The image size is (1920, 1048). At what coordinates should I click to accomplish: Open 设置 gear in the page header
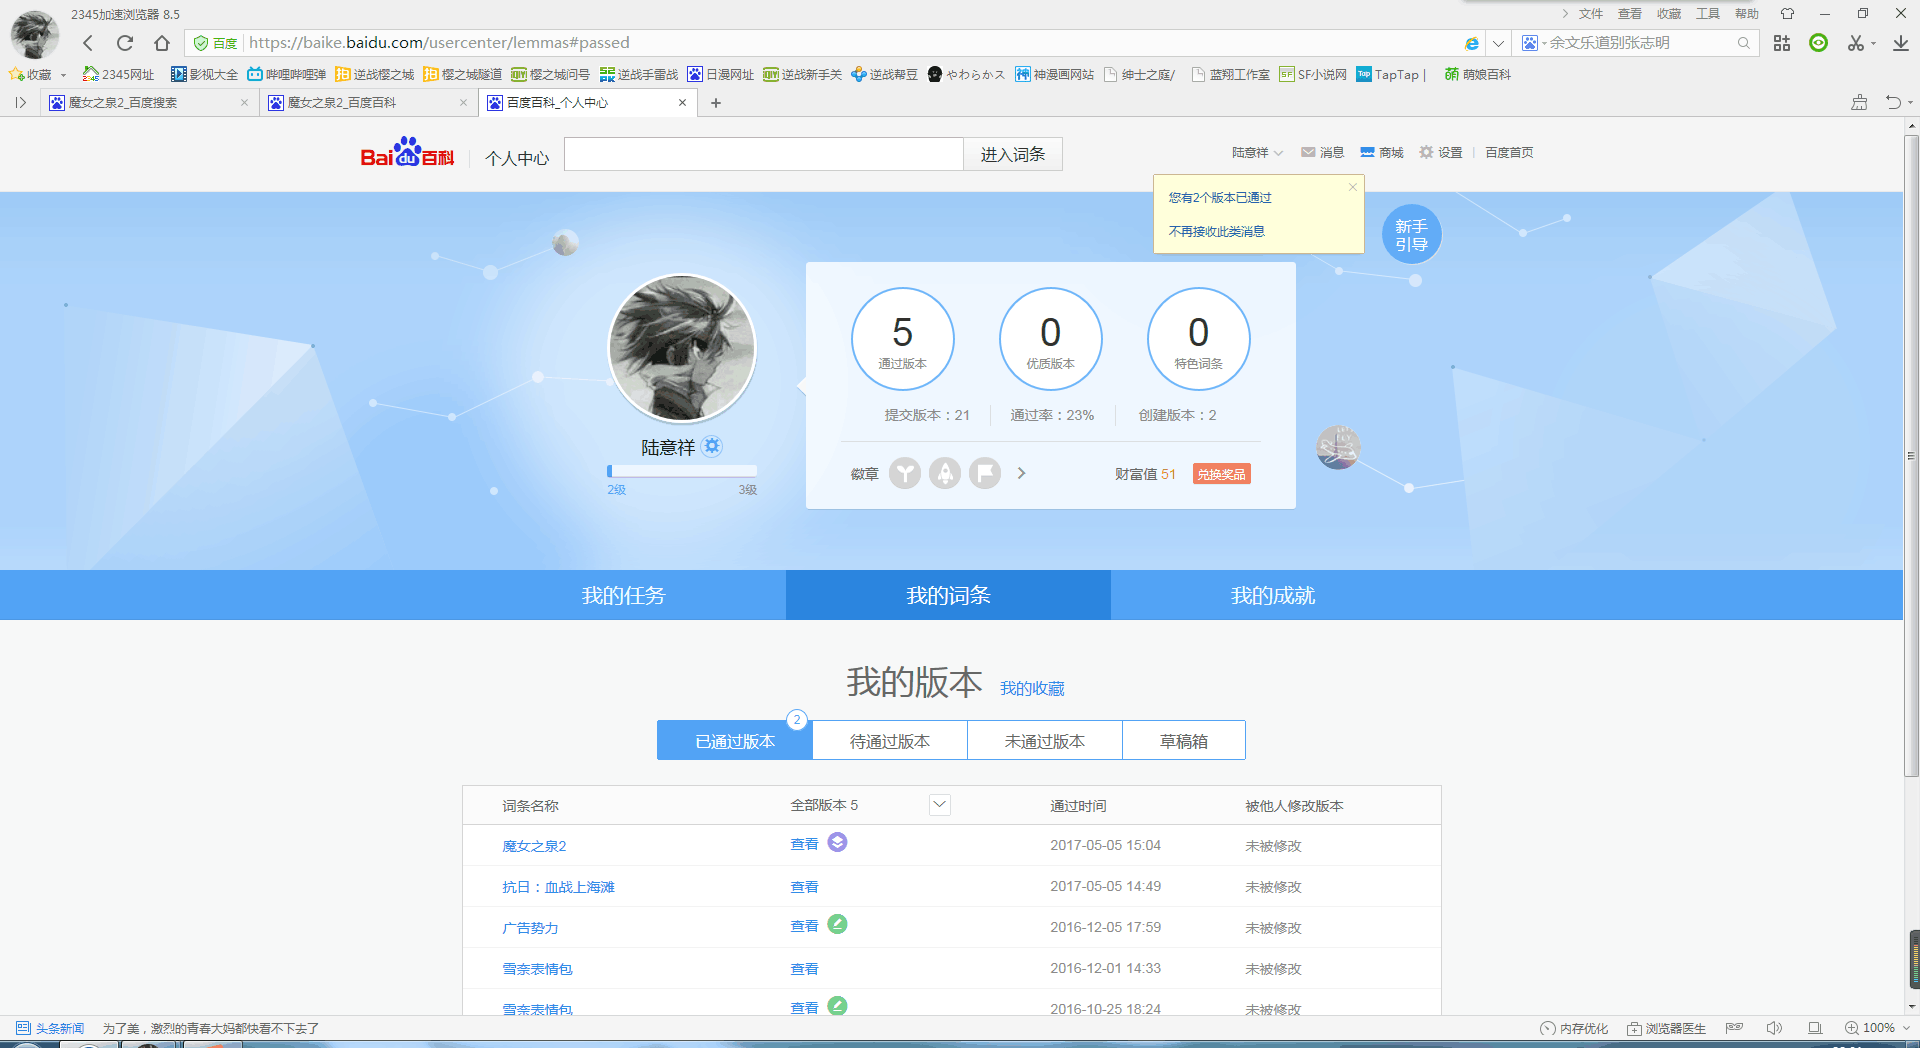click(x=1427, y=152)
